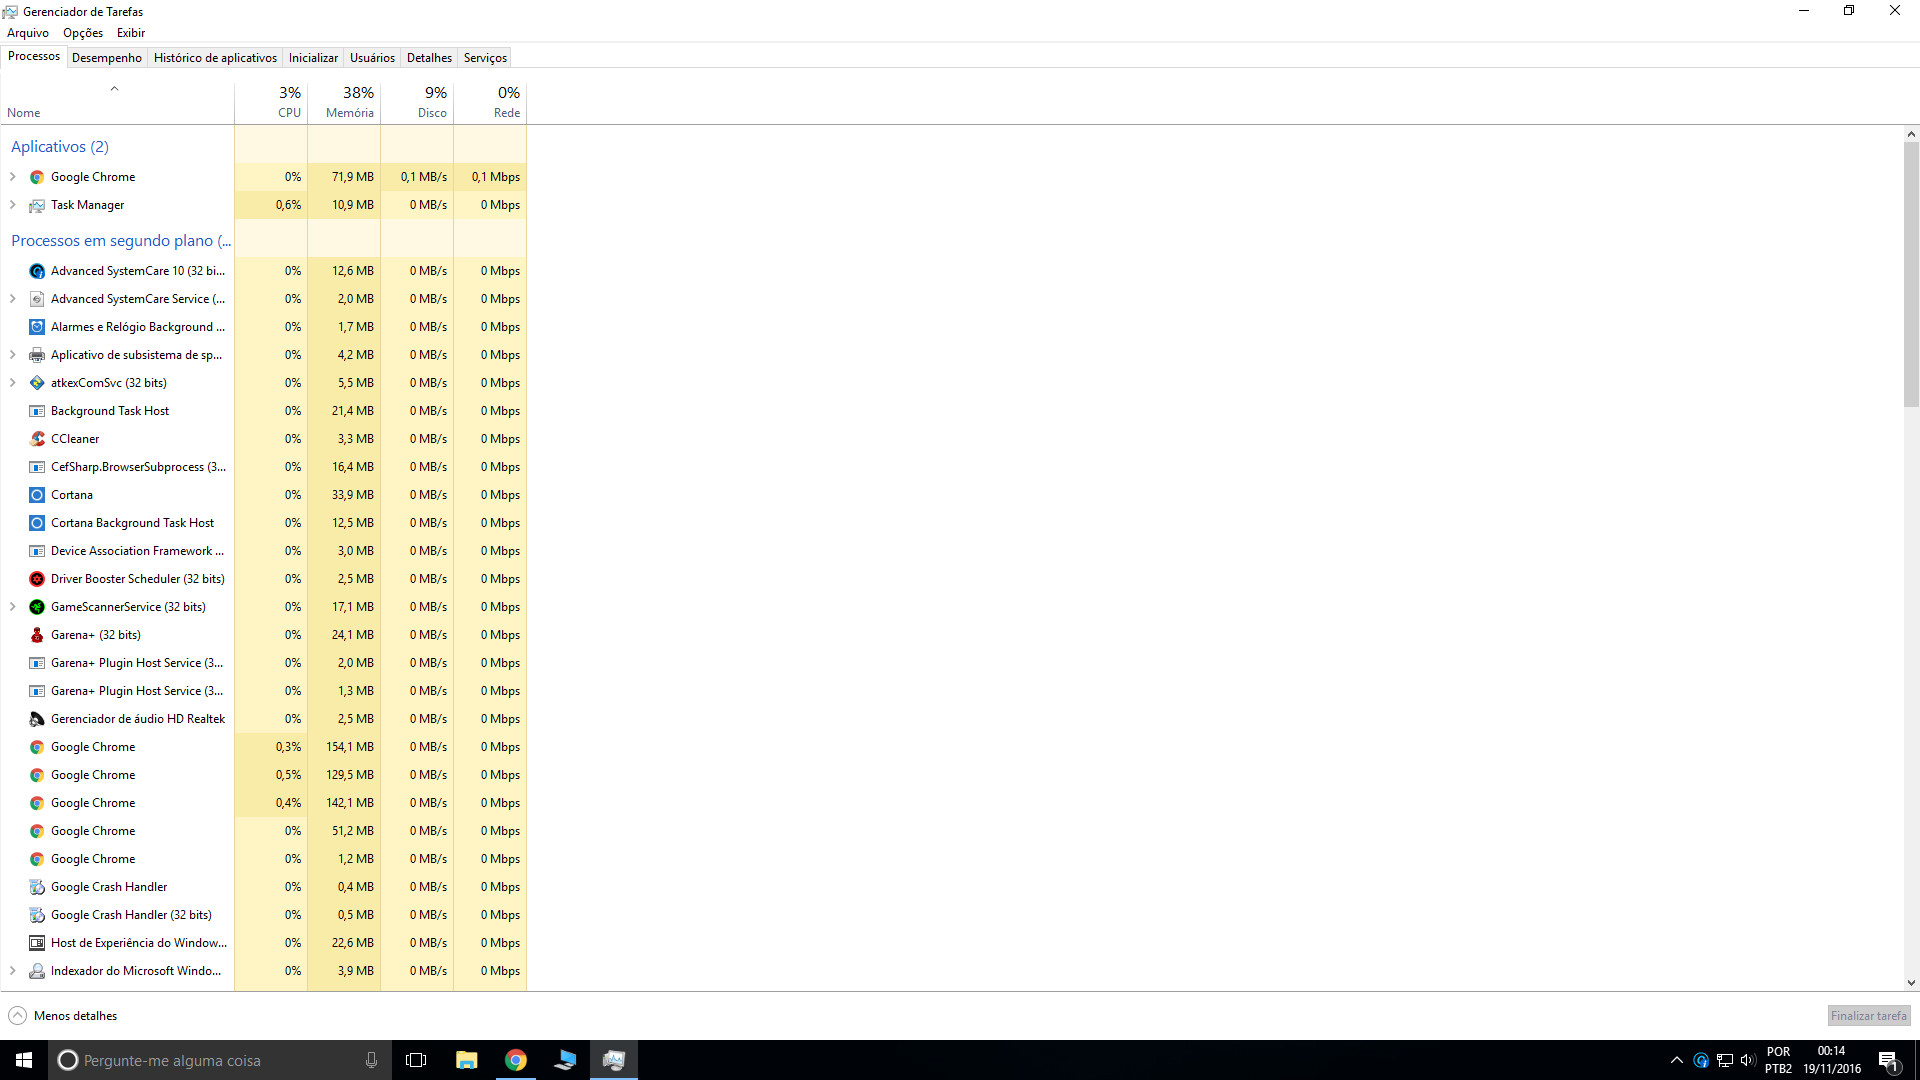Expand the Google Chrome app group

[13, 177]
